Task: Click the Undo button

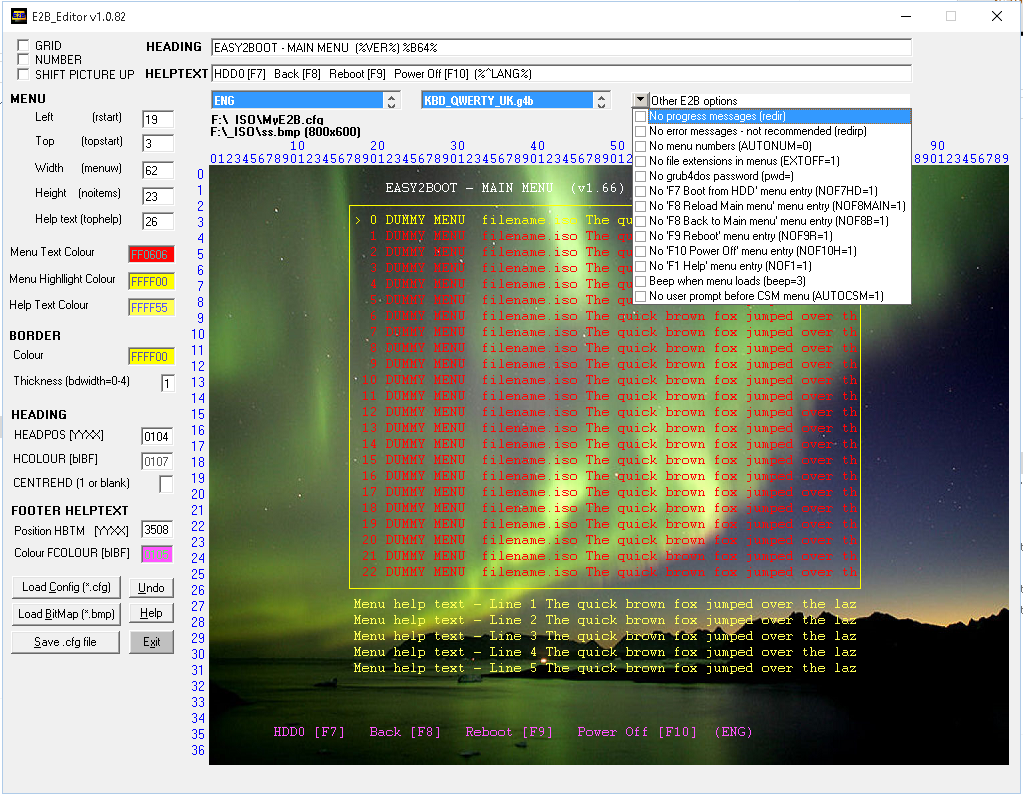Action: click(x=151, y=588)
